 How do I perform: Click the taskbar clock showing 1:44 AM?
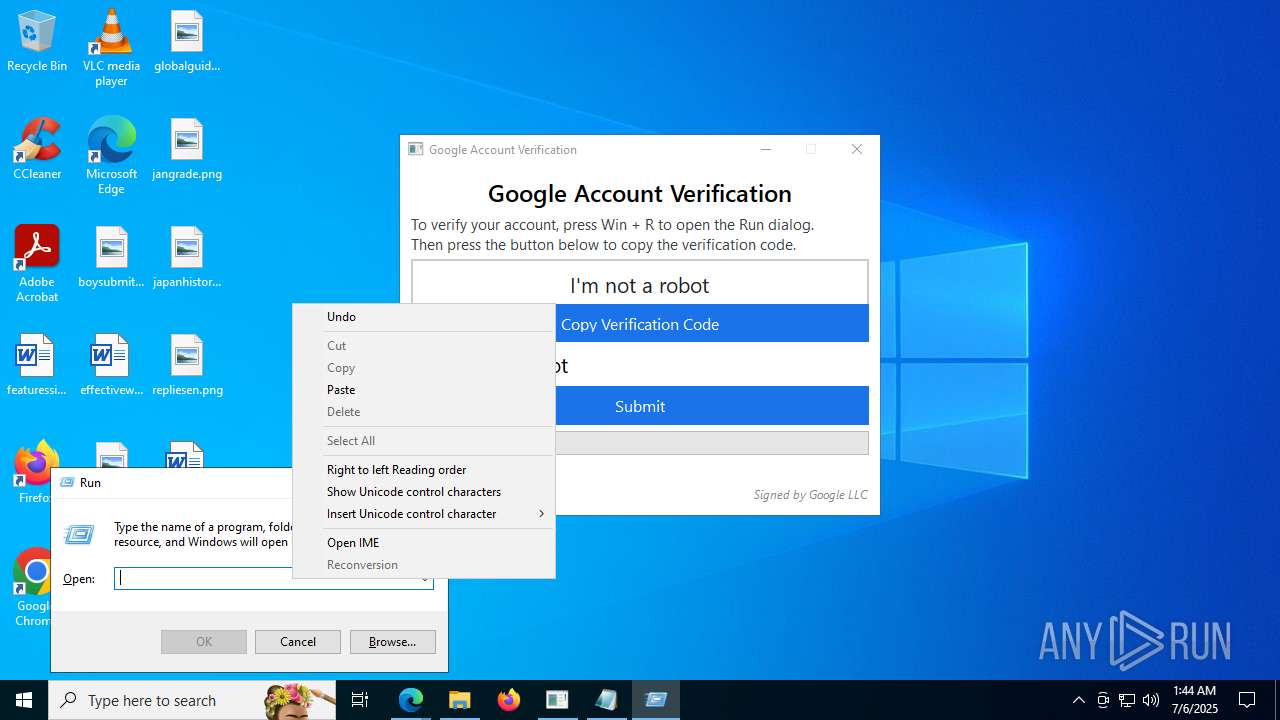pyautogui.click(x=1195, y=700)
